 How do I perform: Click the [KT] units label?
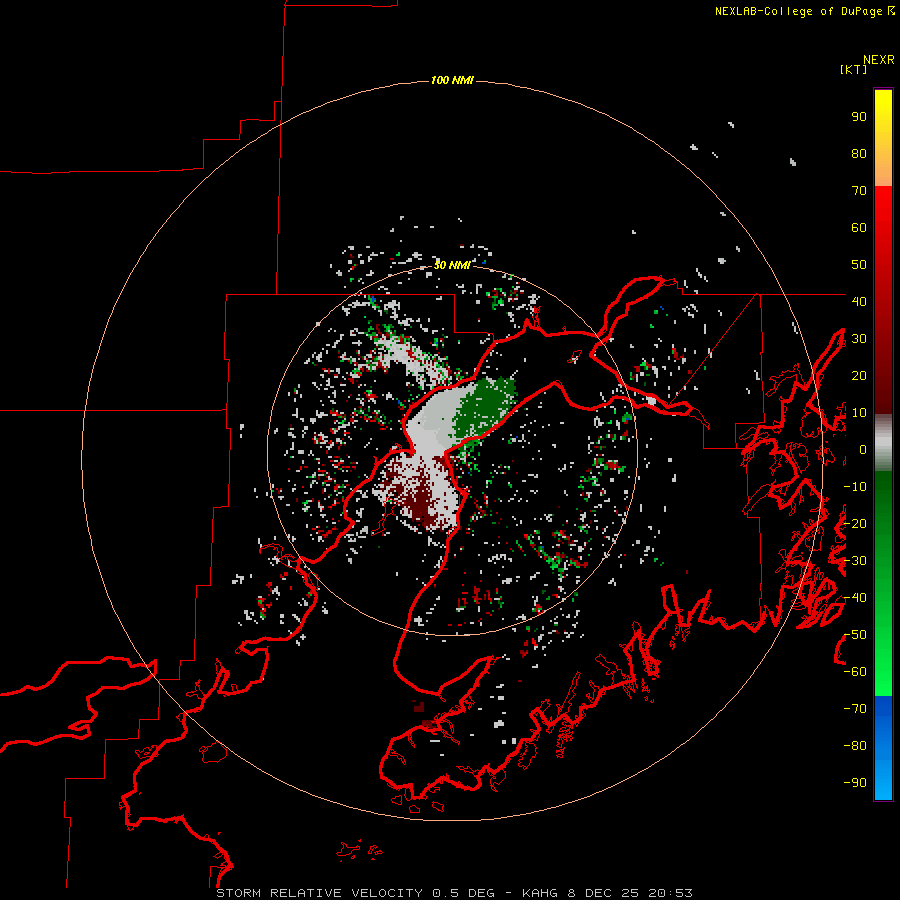click(853, 69)
